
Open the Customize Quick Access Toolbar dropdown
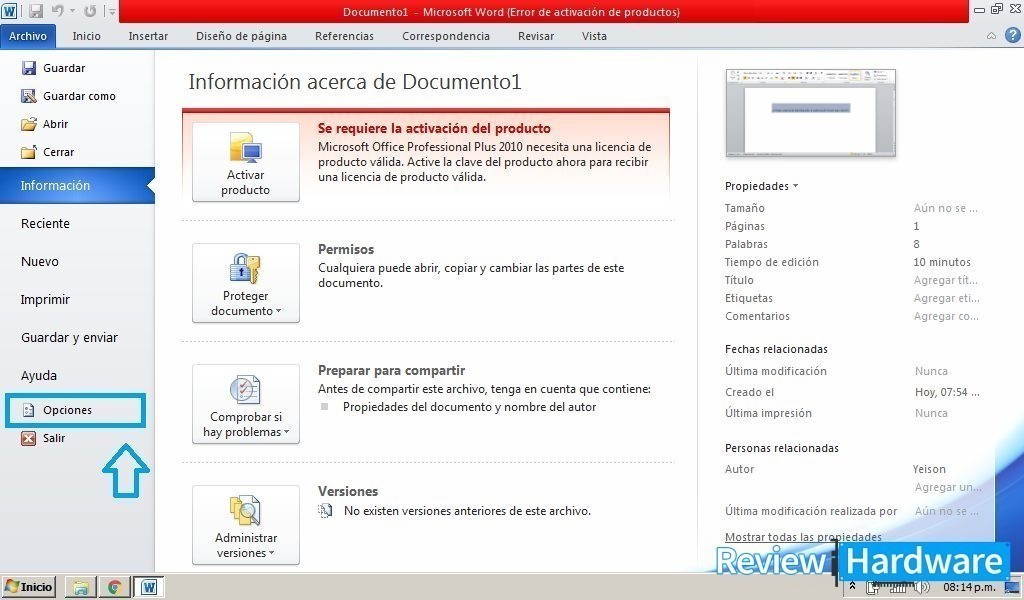click(112, 12)
